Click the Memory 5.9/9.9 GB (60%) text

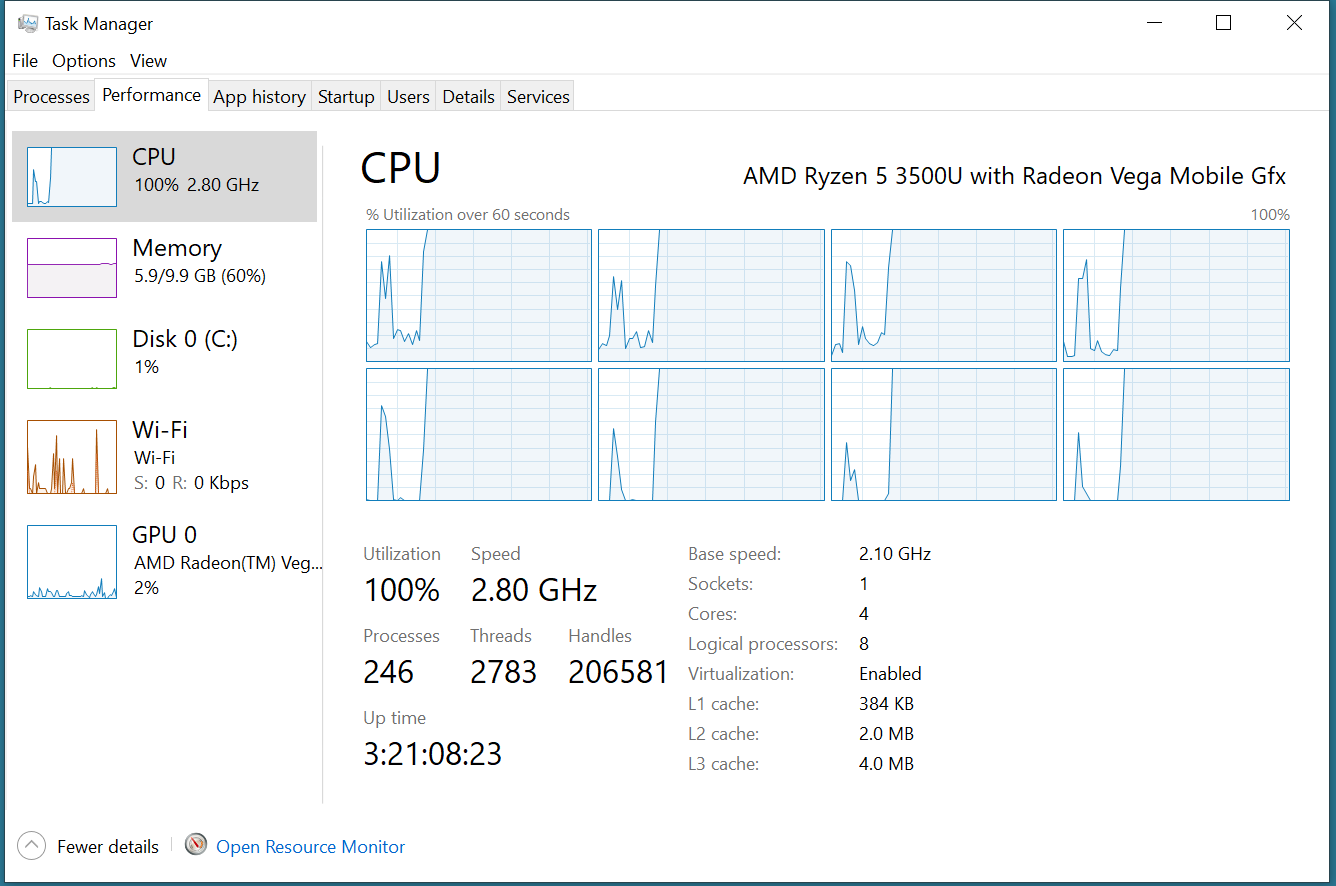[x=200, y=276]
